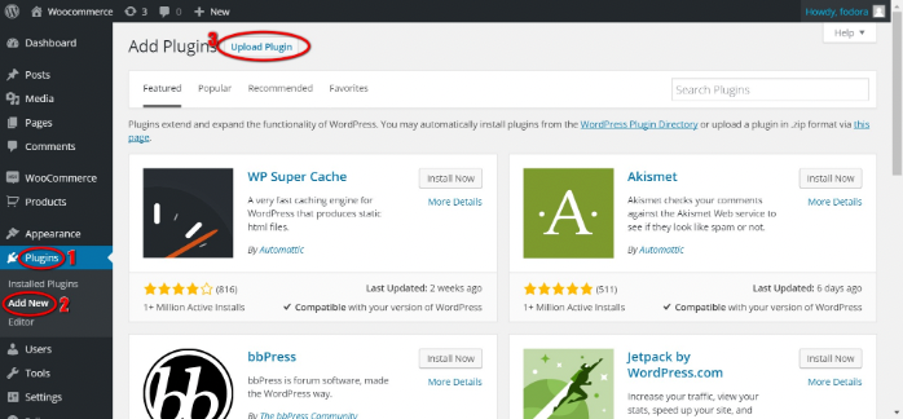Open Jetpack by WordPress.com title link

[675, 365]
